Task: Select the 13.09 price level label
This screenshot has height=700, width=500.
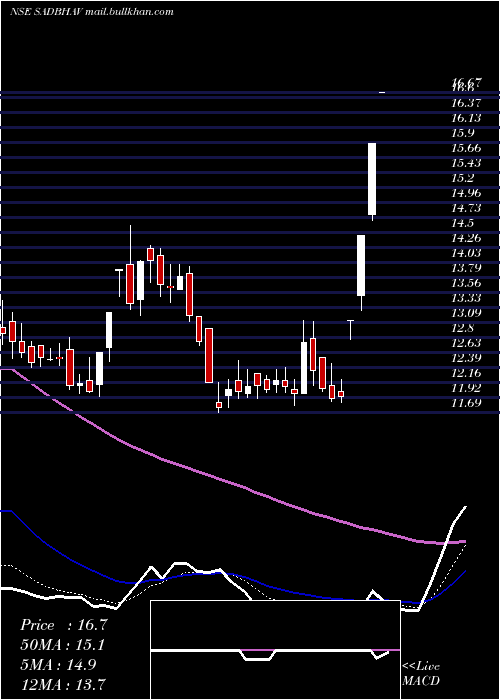Action: 467,313
